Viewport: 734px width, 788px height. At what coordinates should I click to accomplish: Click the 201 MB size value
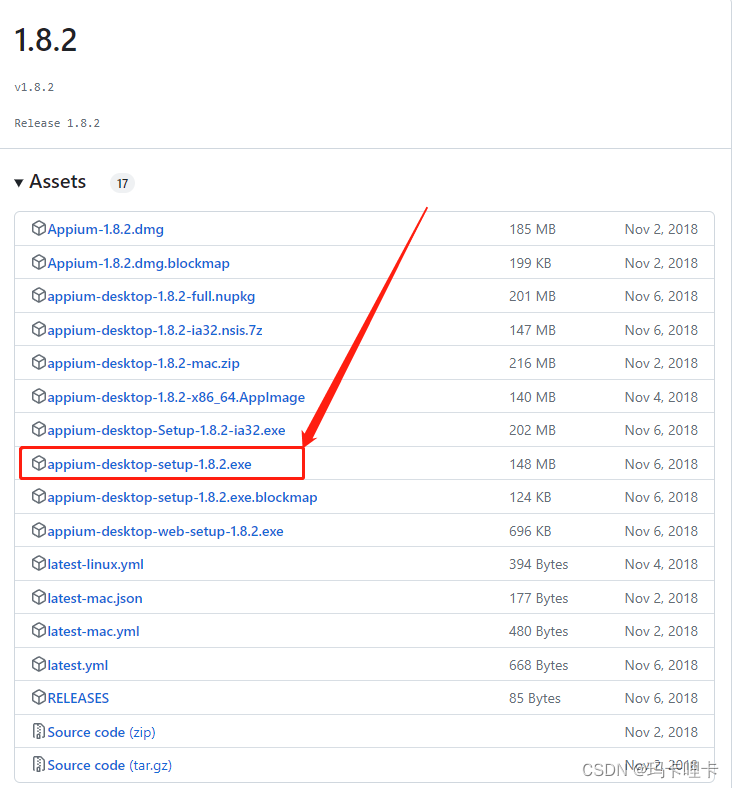point(533,297)
